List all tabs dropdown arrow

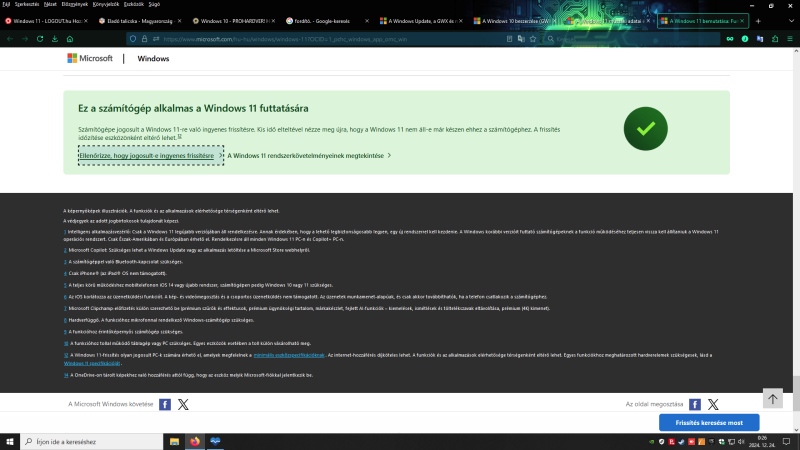pyautogui.click(x=791, y=21)
